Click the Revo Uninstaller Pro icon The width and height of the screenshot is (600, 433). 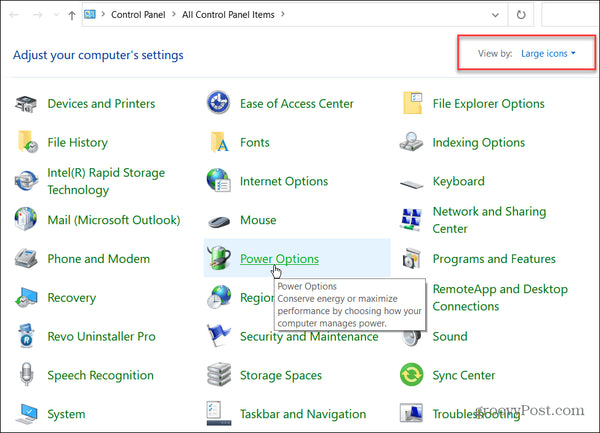tap(26, 336)
